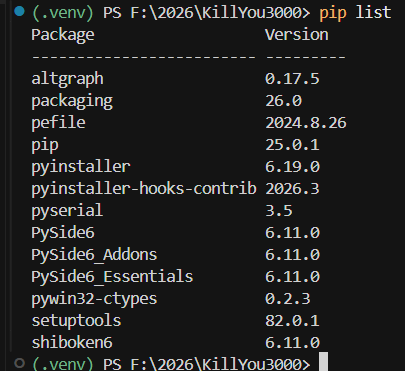Select the 'PySide6_Addons' package name
The image size is (405, 371).
(x=94, y=255)
